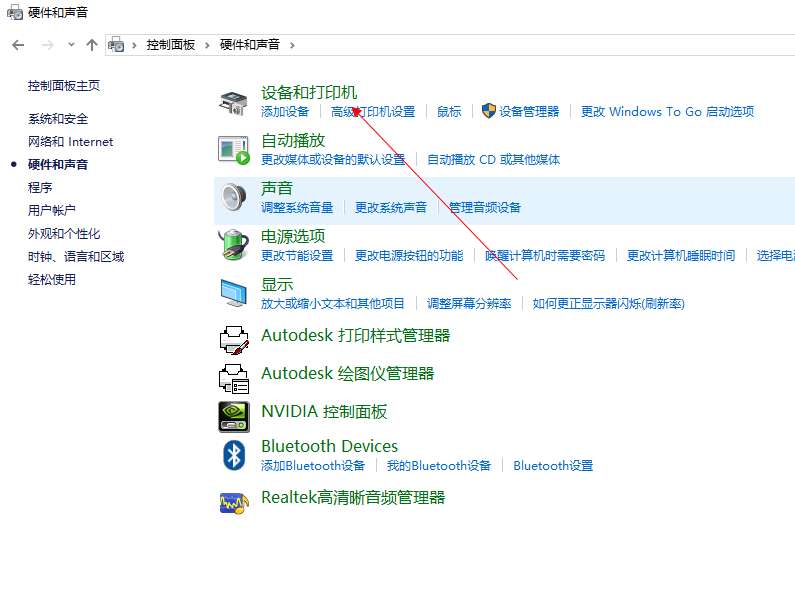This screenshot has height=597, width=795.
Task: Click 我的Bluetooth设备 link
Action: coord(439,466)
